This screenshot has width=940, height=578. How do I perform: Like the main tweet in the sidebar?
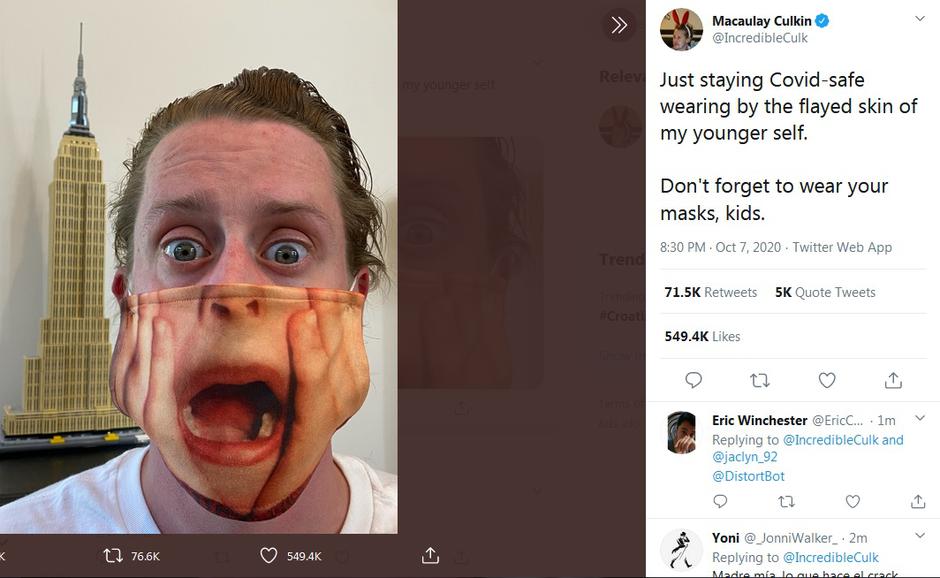(x=827, y=380)
